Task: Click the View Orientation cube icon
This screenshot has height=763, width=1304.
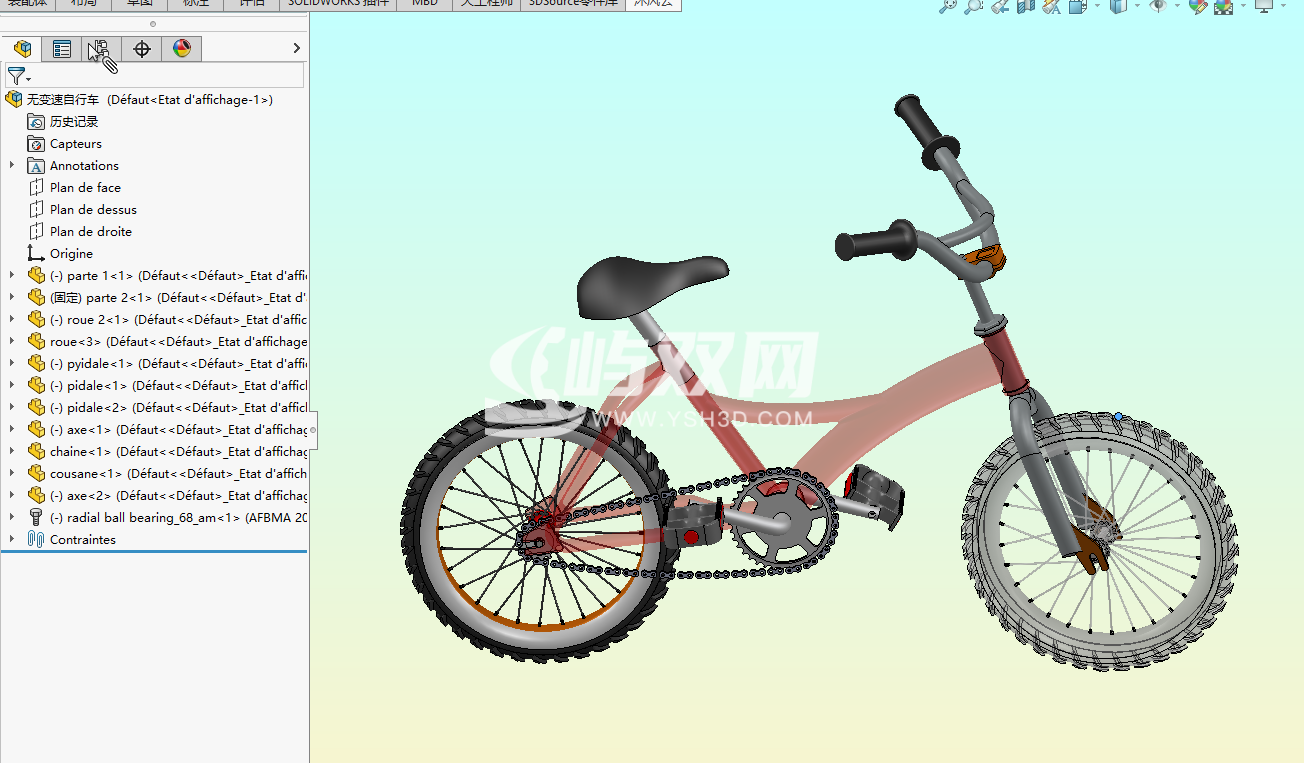Action: [1078, 6]
